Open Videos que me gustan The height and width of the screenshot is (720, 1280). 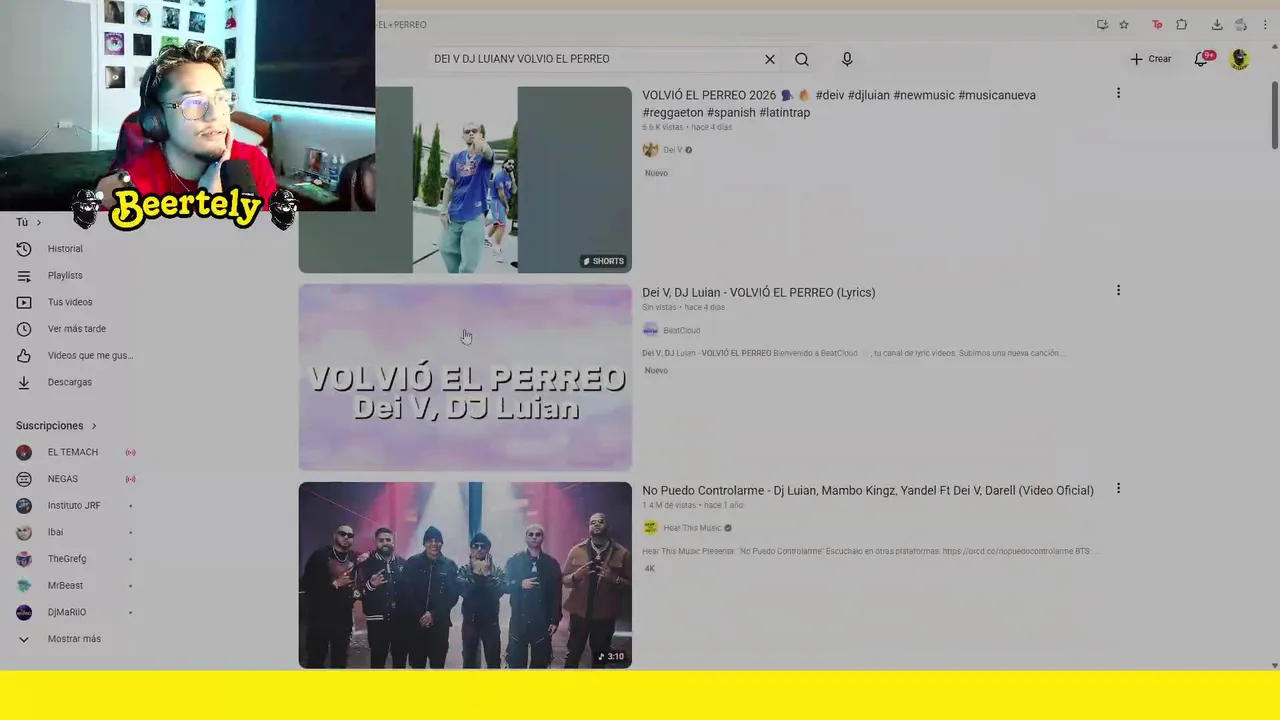pyautogui.click(x=90, y=355)
